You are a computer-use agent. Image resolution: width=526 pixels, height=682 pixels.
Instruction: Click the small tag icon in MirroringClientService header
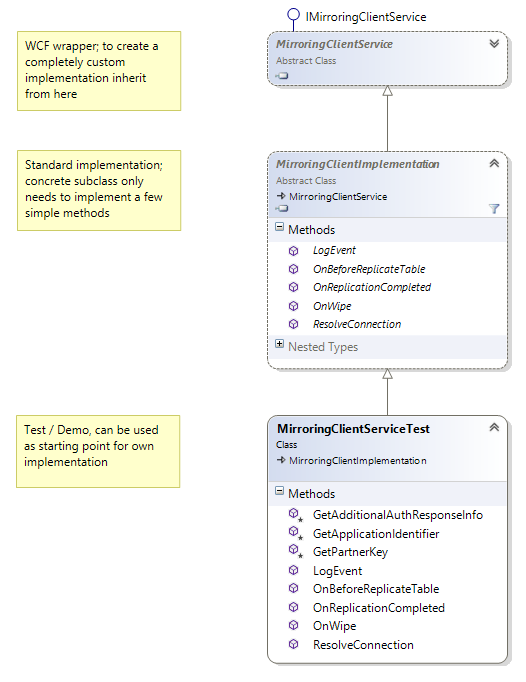pyautogui.click(x=282, y=76)
